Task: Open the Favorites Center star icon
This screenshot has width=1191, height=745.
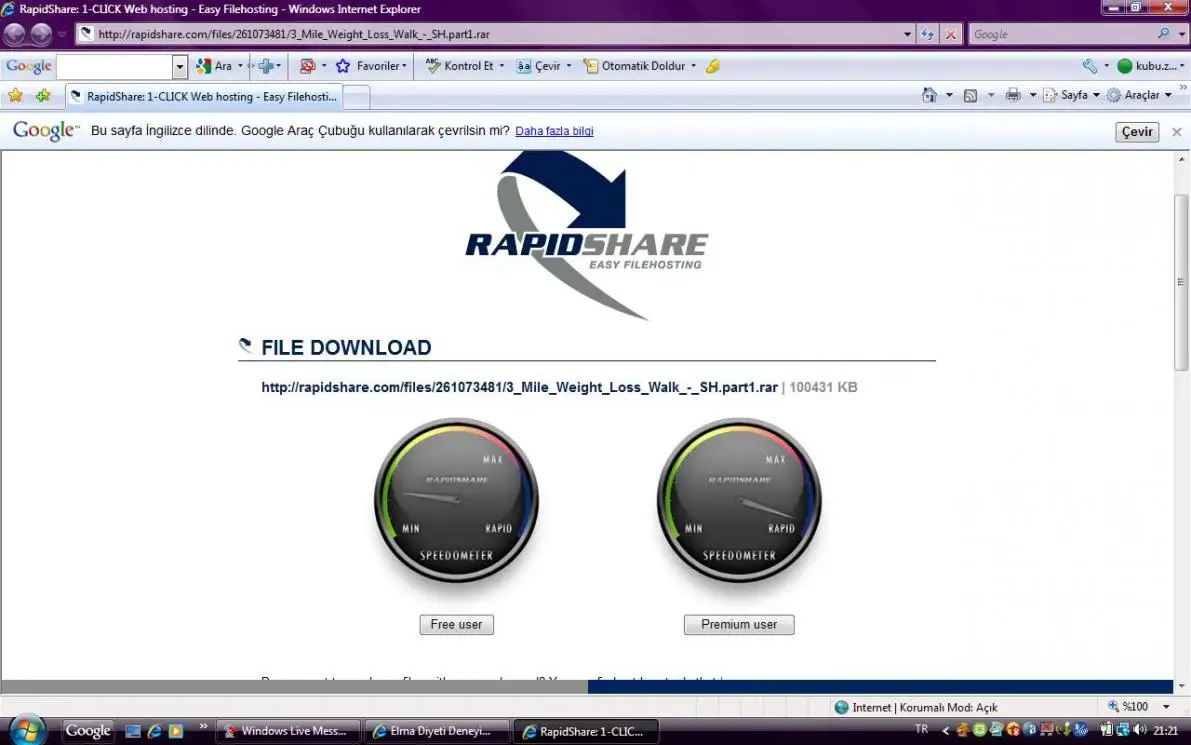Action: coord(15,96)
